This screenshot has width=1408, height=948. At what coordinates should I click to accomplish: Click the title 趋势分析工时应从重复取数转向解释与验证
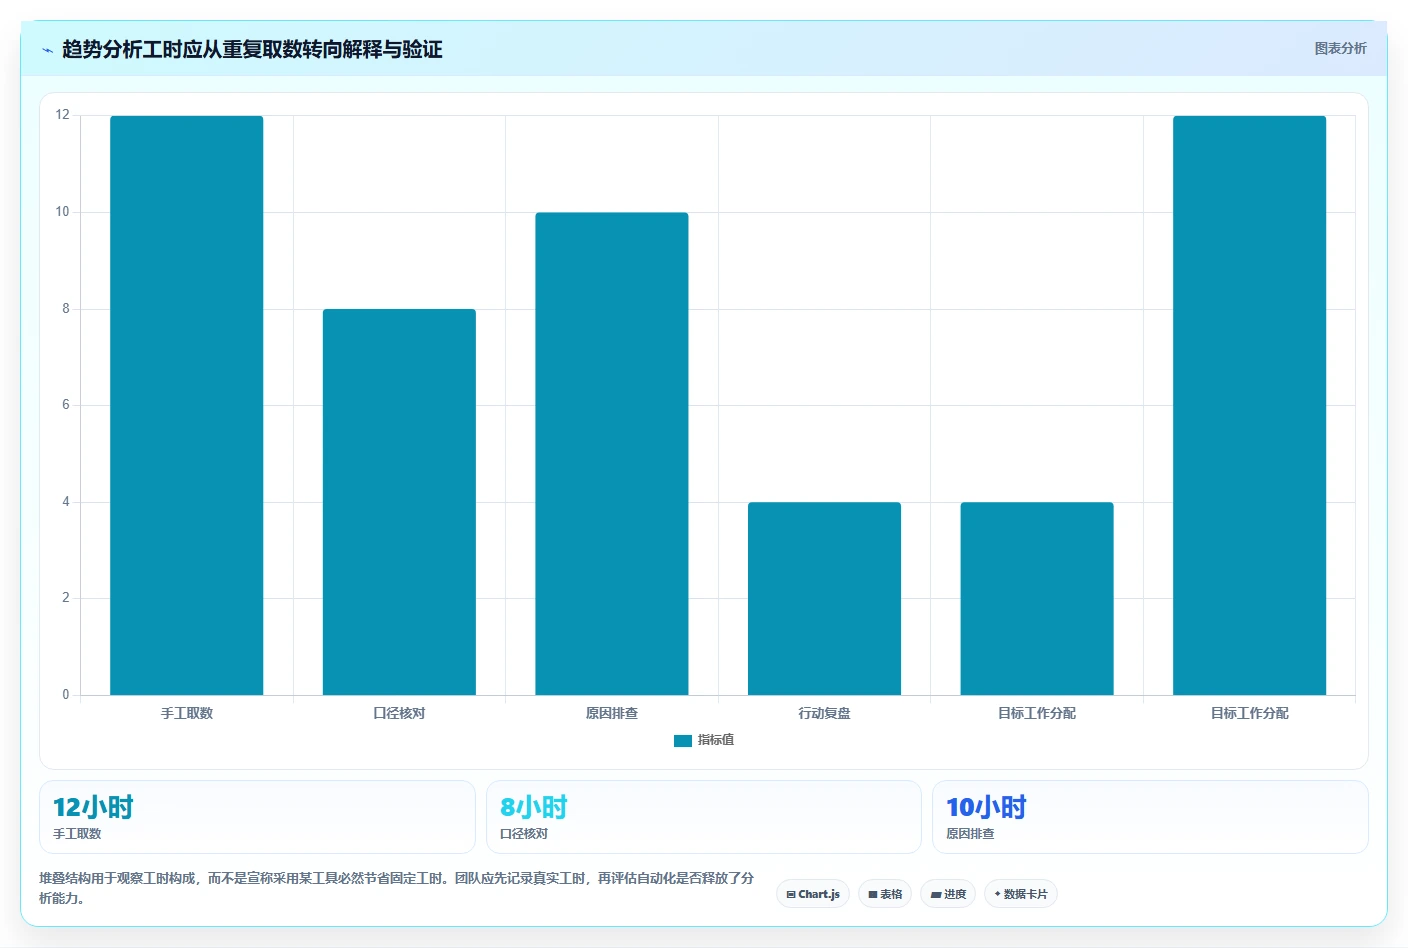point(252,49)
